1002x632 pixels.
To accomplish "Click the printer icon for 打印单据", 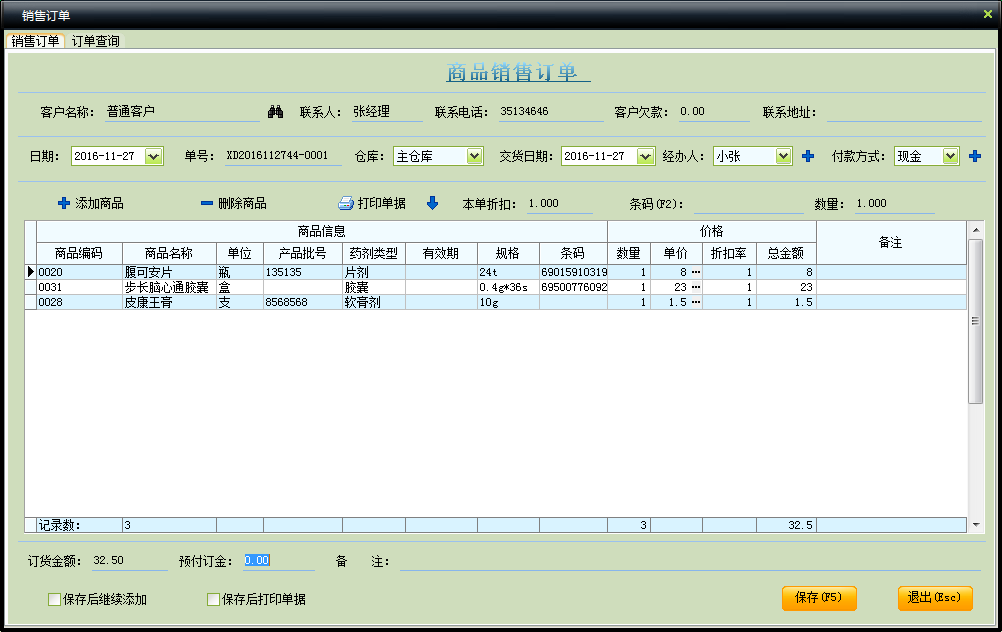I will tap(346, 203).
